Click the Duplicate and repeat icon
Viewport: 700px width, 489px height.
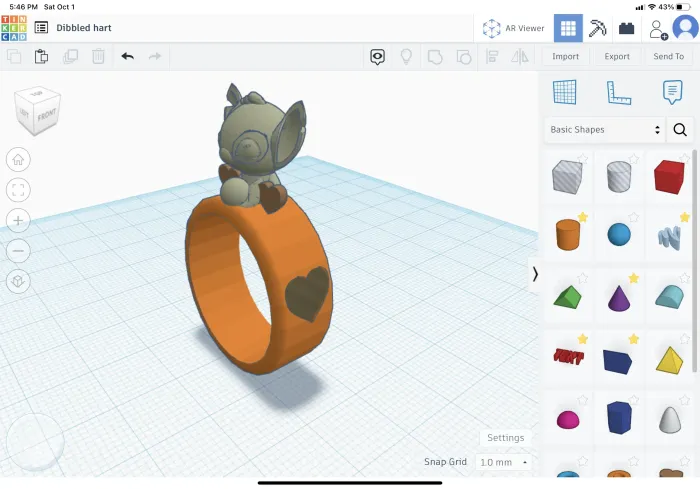click(x=70, y=56)
